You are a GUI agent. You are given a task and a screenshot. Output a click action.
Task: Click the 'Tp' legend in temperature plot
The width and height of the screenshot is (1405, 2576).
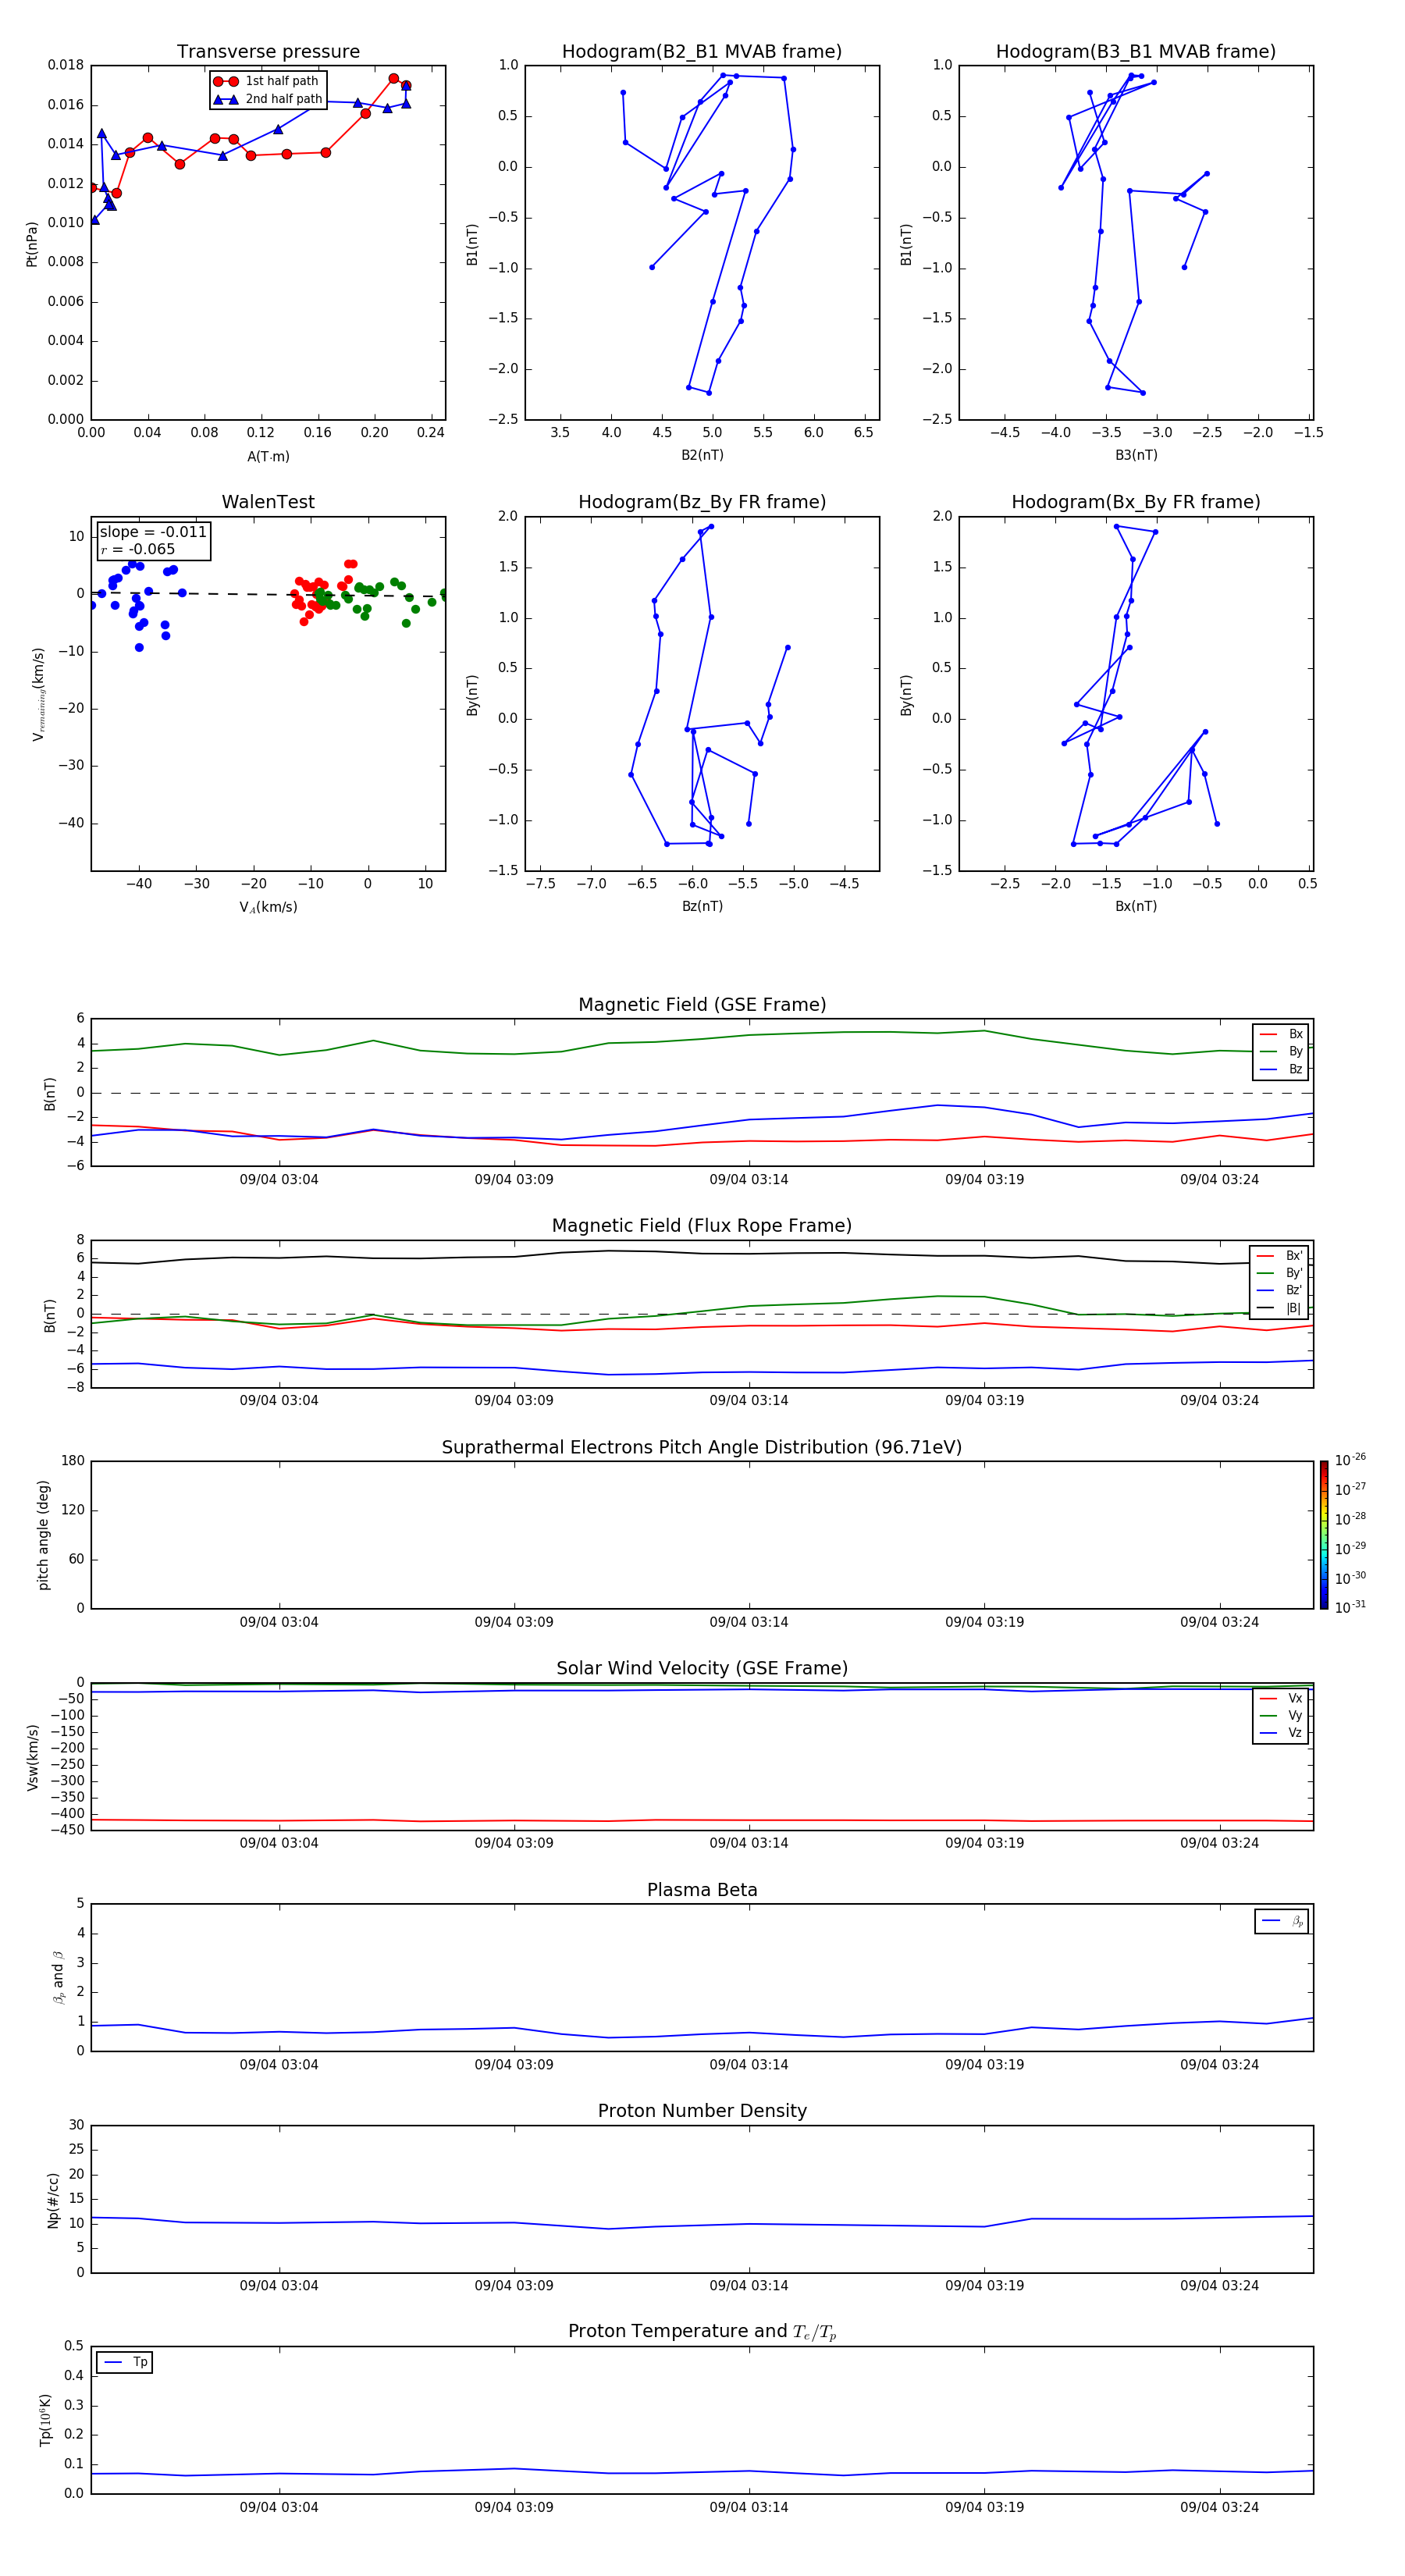tap(125, 2362)
